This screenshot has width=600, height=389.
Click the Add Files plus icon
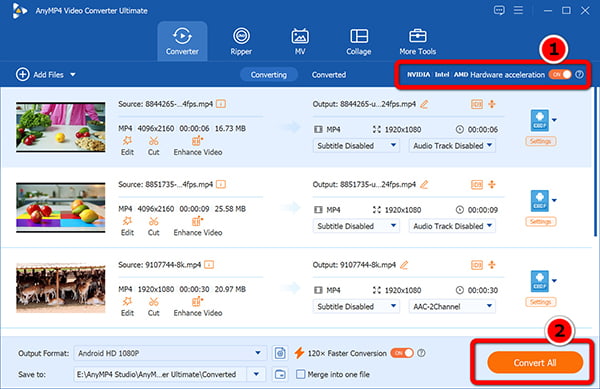coord(23,74)
